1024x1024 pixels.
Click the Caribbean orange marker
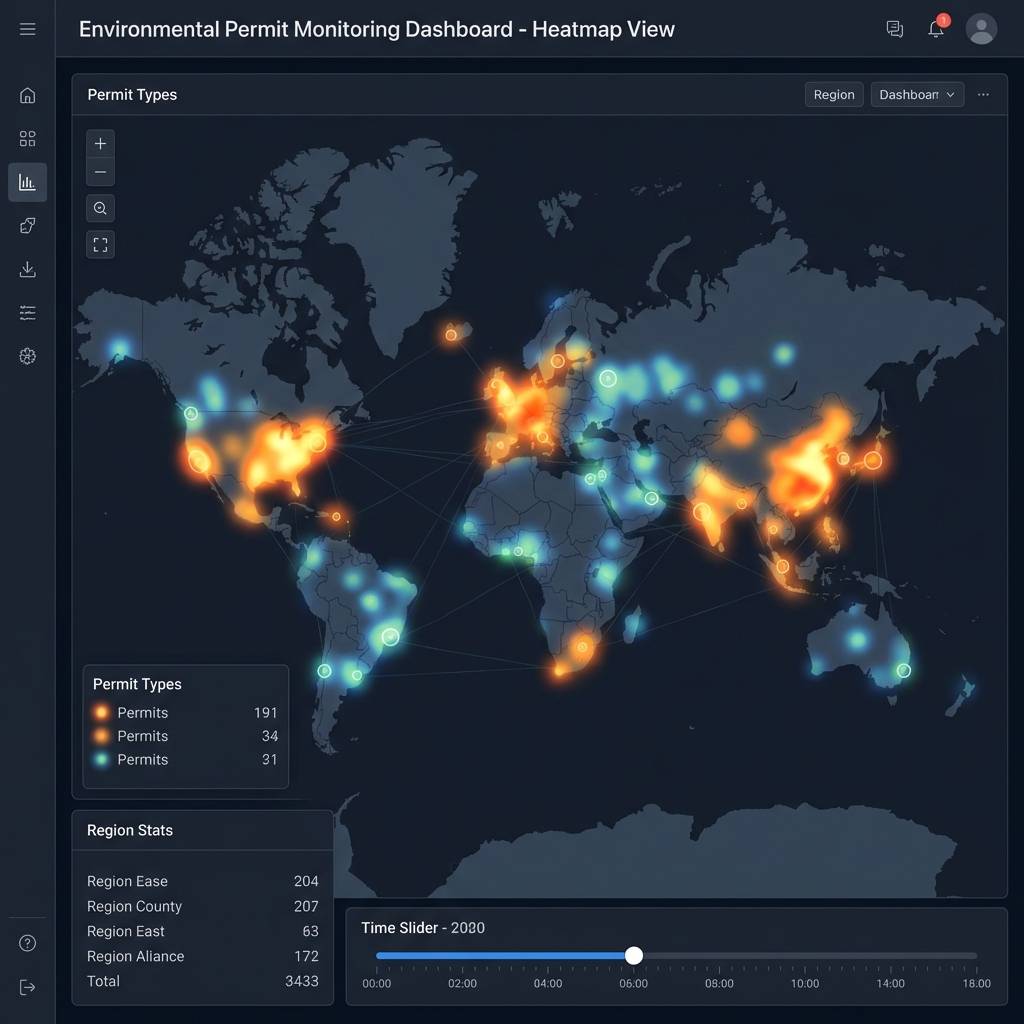pyautogui.click(x=336, y=517)
